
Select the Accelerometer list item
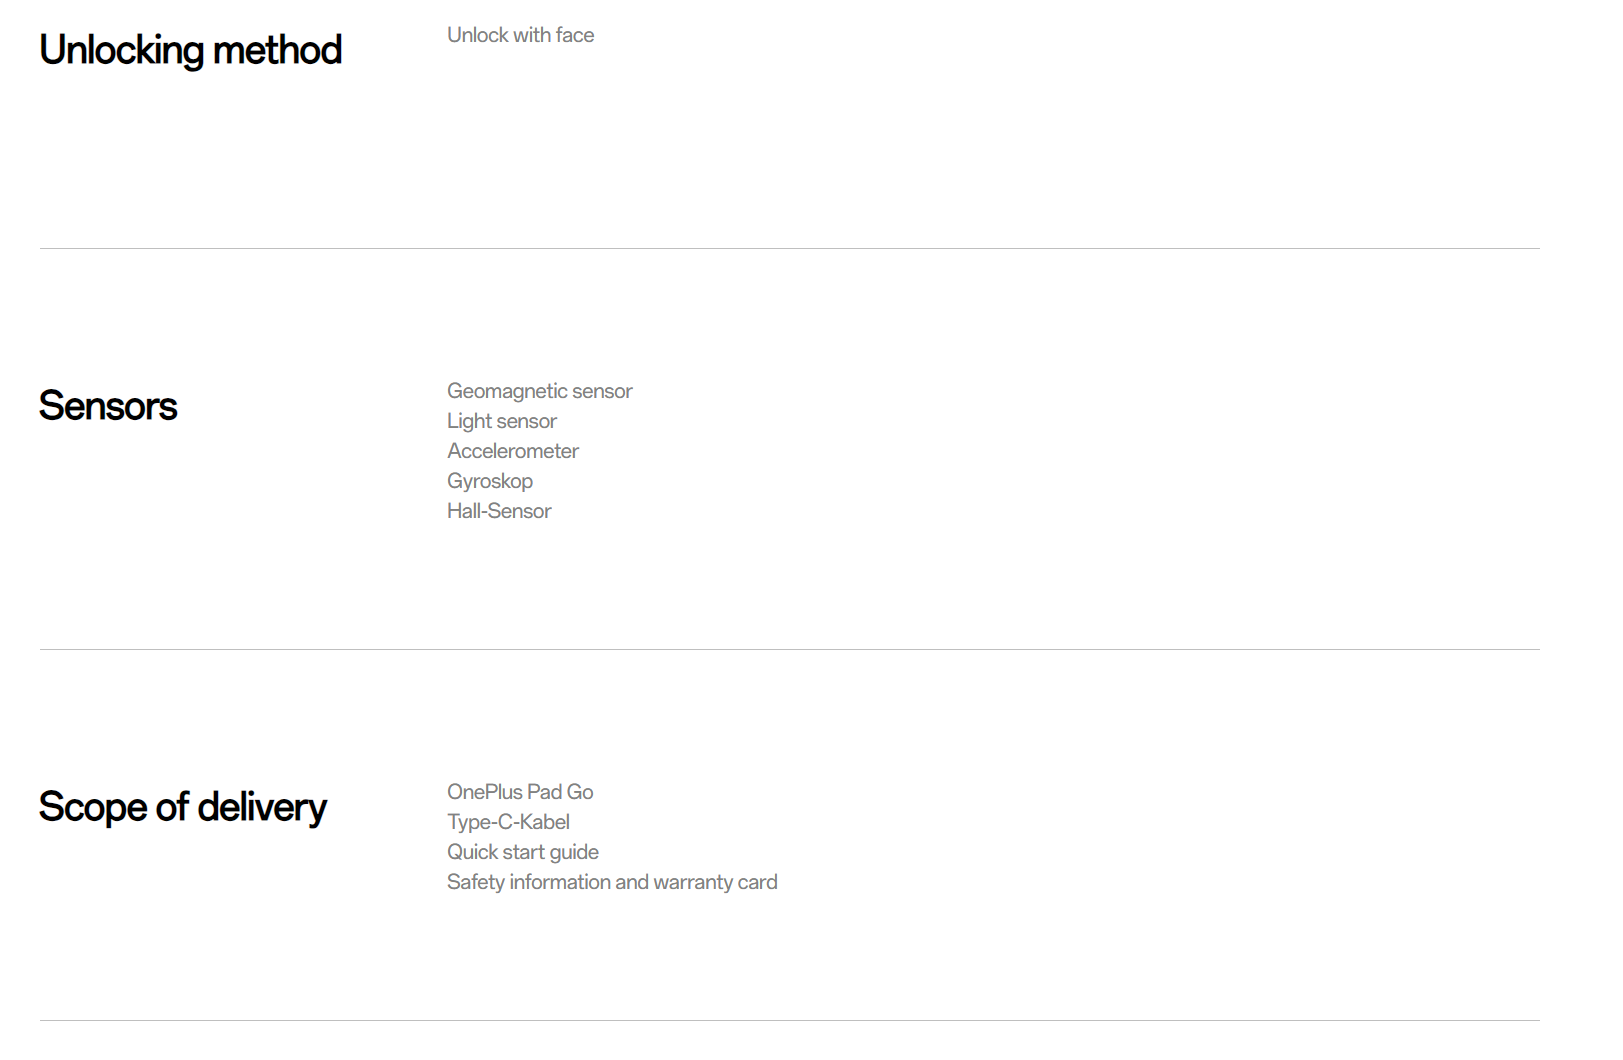[x=512, y=451]
